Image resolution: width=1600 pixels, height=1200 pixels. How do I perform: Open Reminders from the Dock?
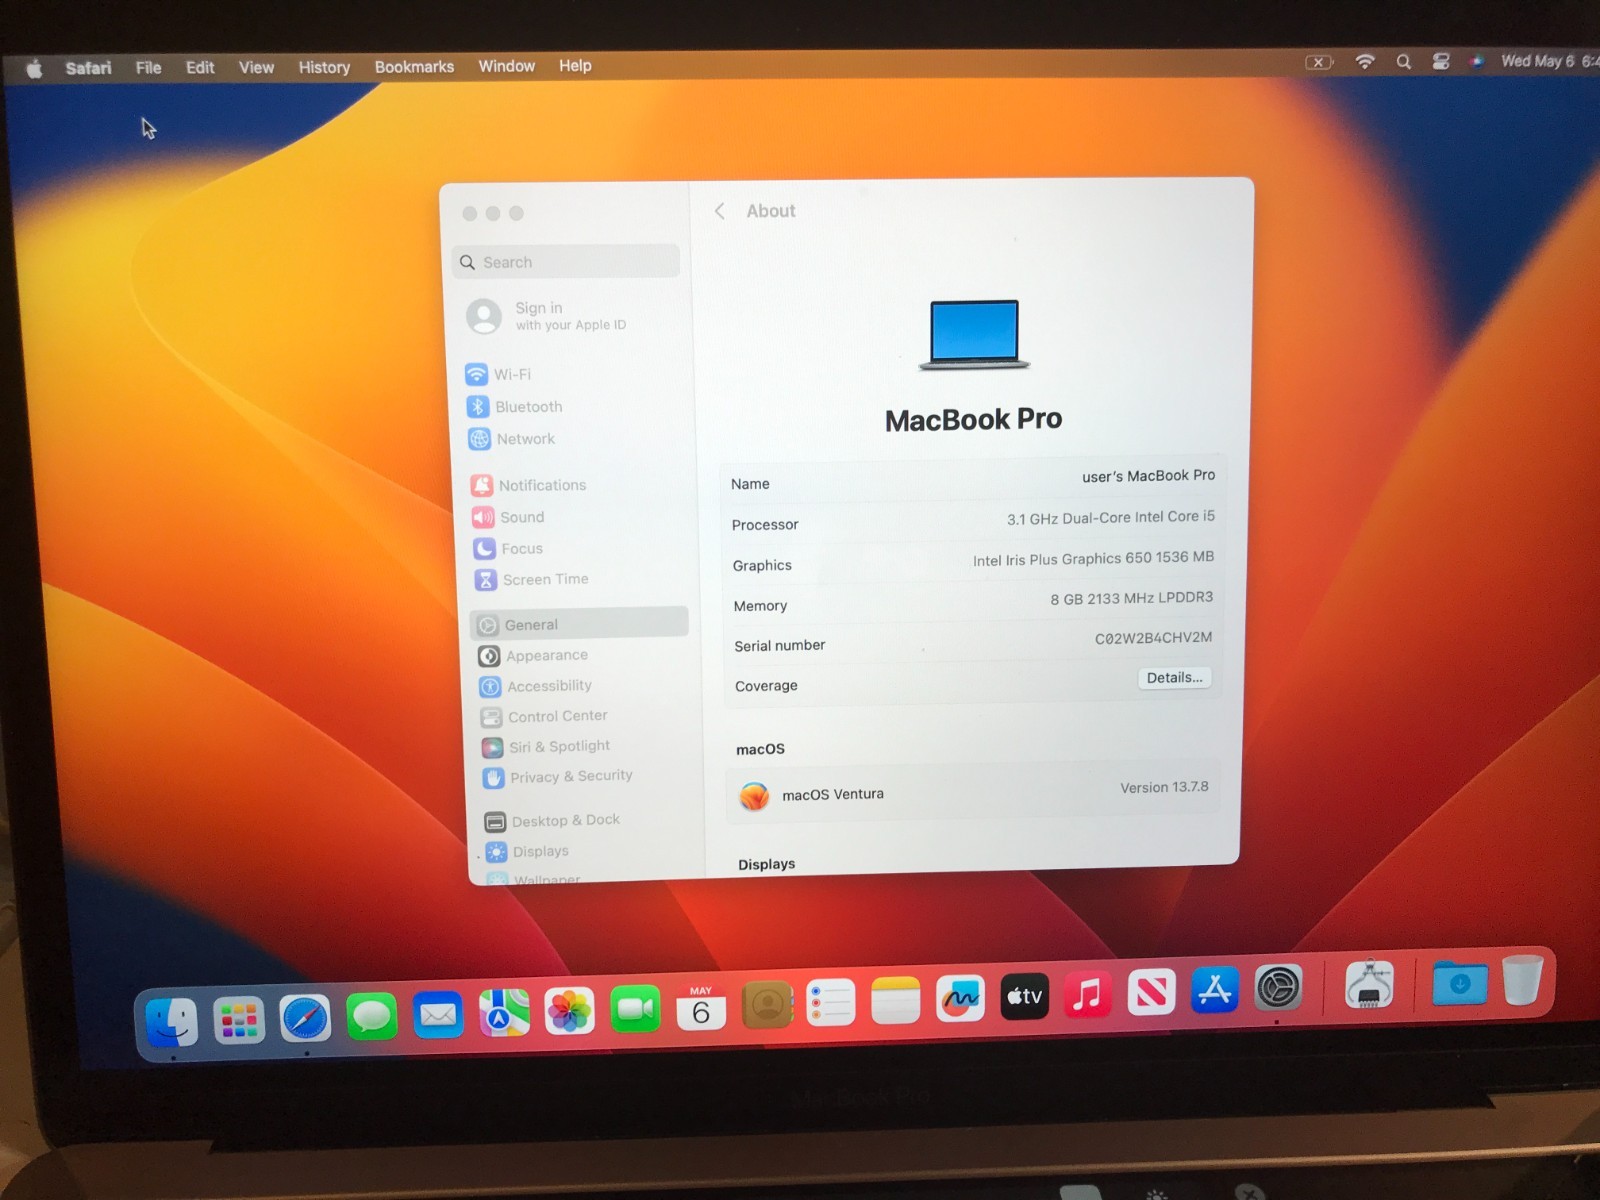point(831,1002)
